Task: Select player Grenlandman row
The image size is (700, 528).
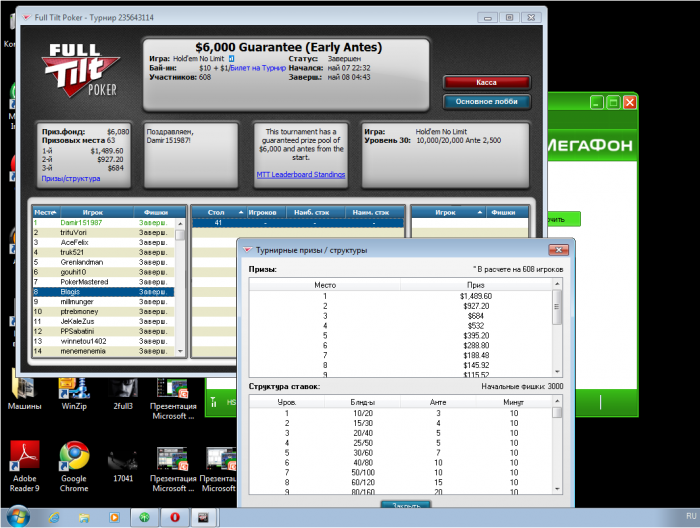Action: point(104,262)
